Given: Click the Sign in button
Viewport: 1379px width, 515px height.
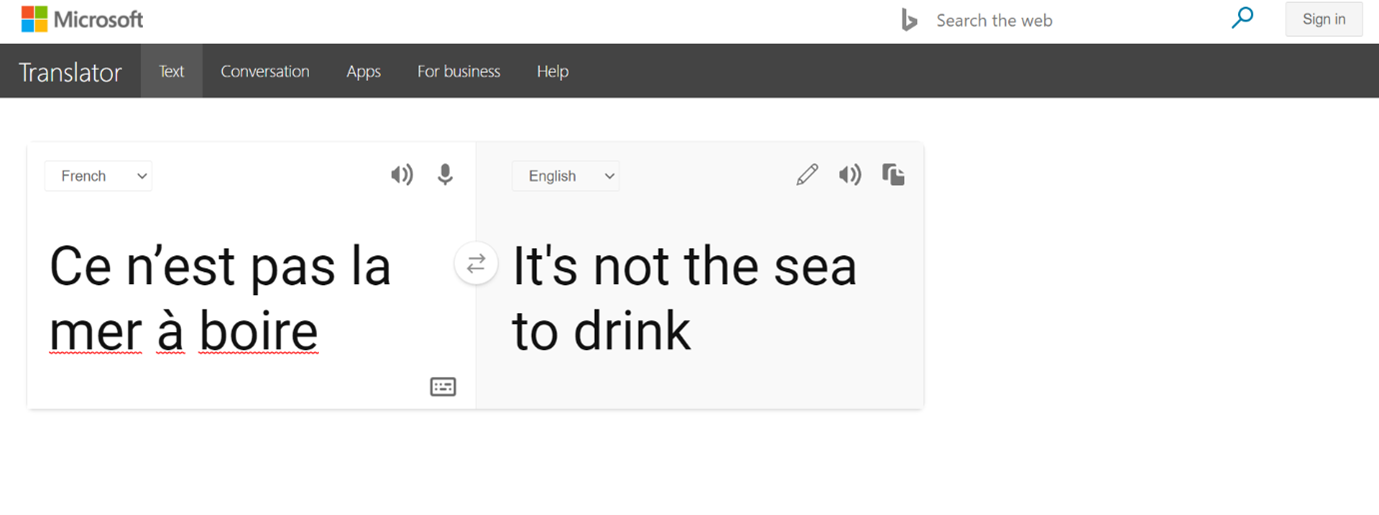Looking at the screenshot, I should [x=1323, y=19].
